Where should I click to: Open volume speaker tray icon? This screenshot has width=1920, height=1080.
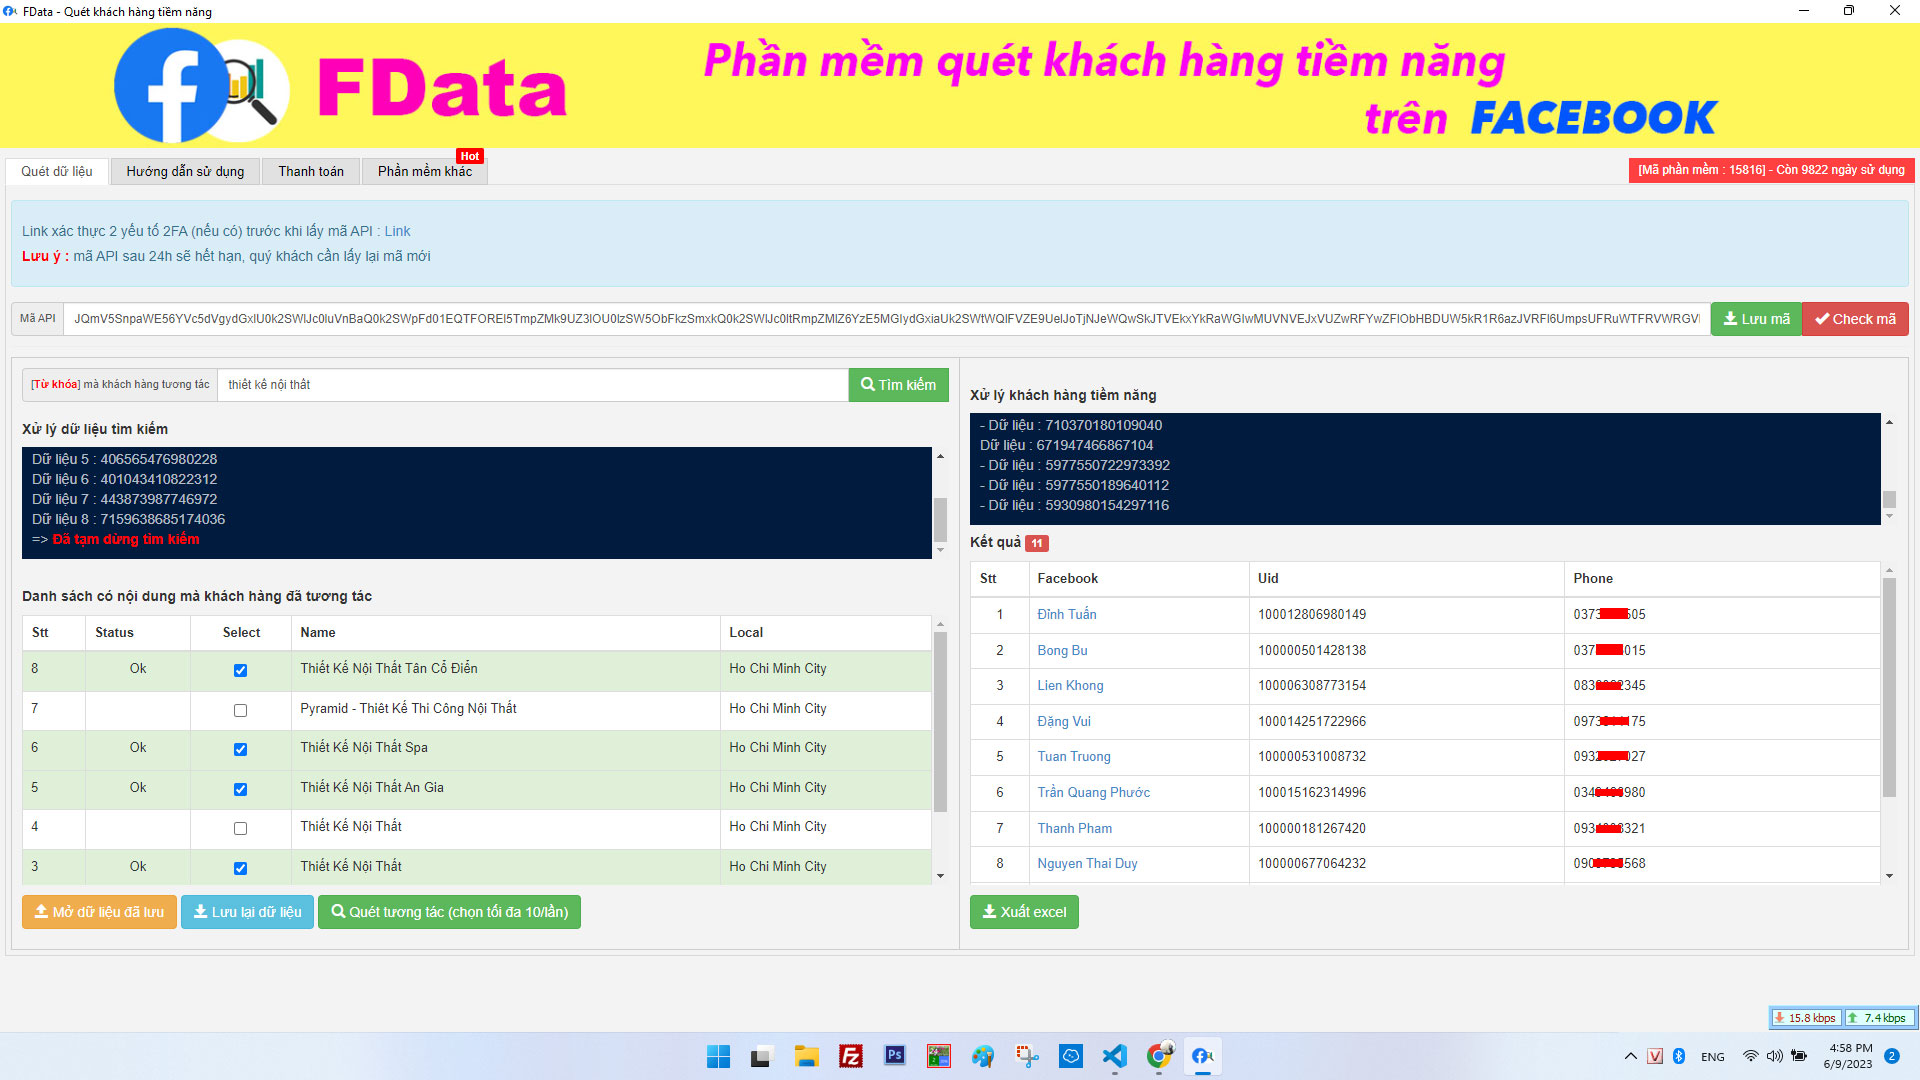pos(1775,1056)
